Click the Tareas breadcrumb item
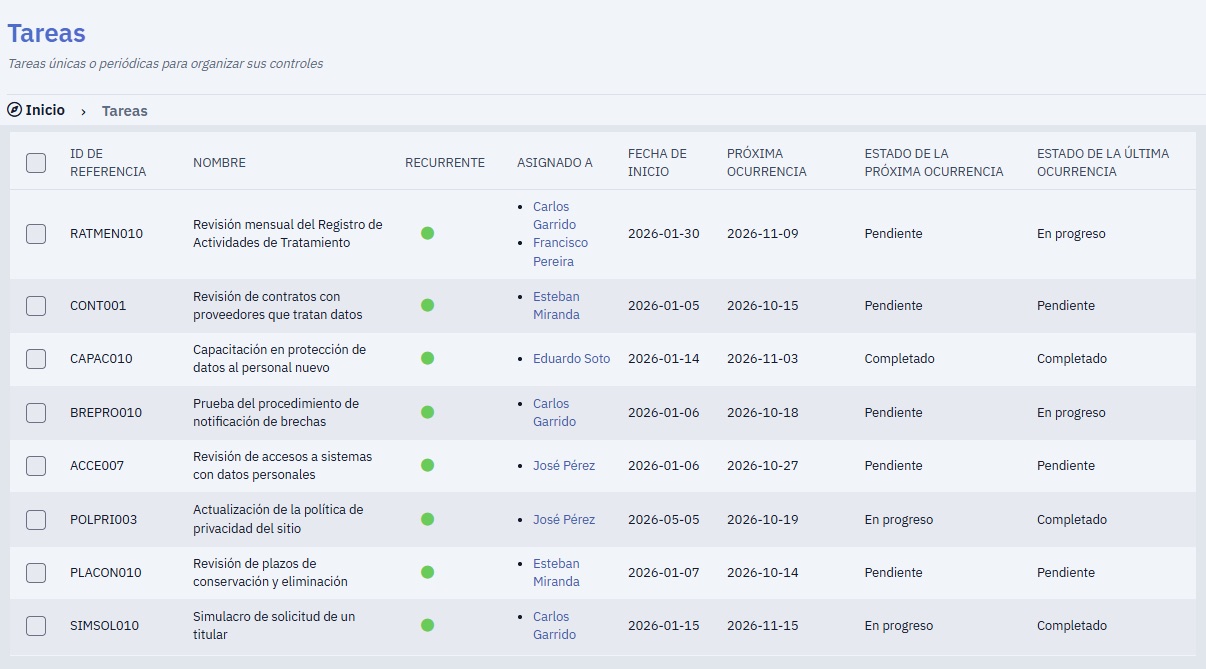1206x669 pixels. tap(125, 111)
